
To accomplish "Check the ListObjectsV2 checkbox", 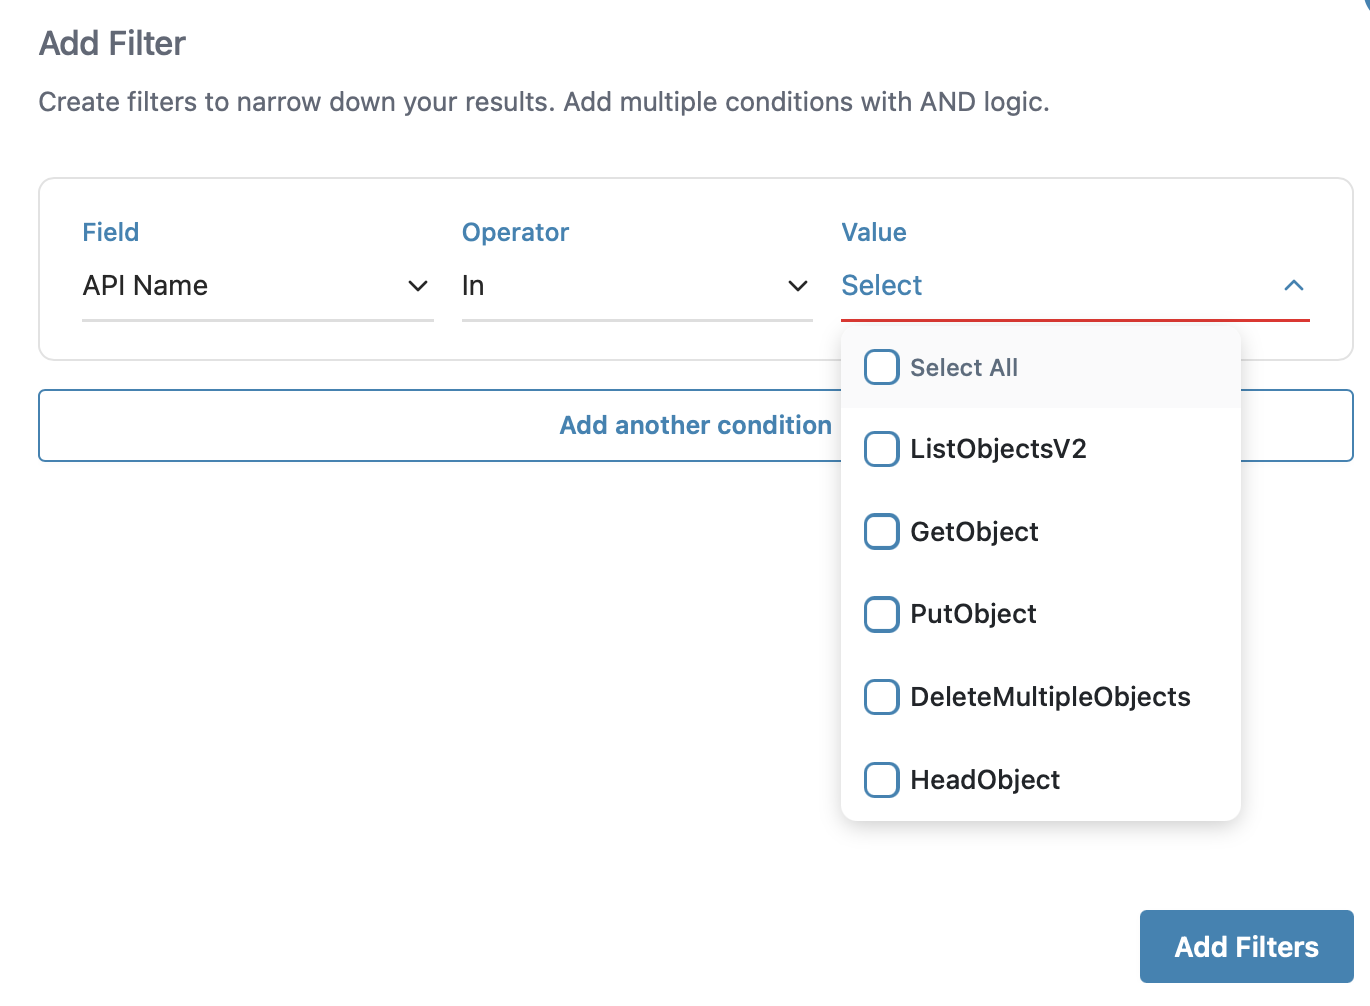I will pos(881,449).
